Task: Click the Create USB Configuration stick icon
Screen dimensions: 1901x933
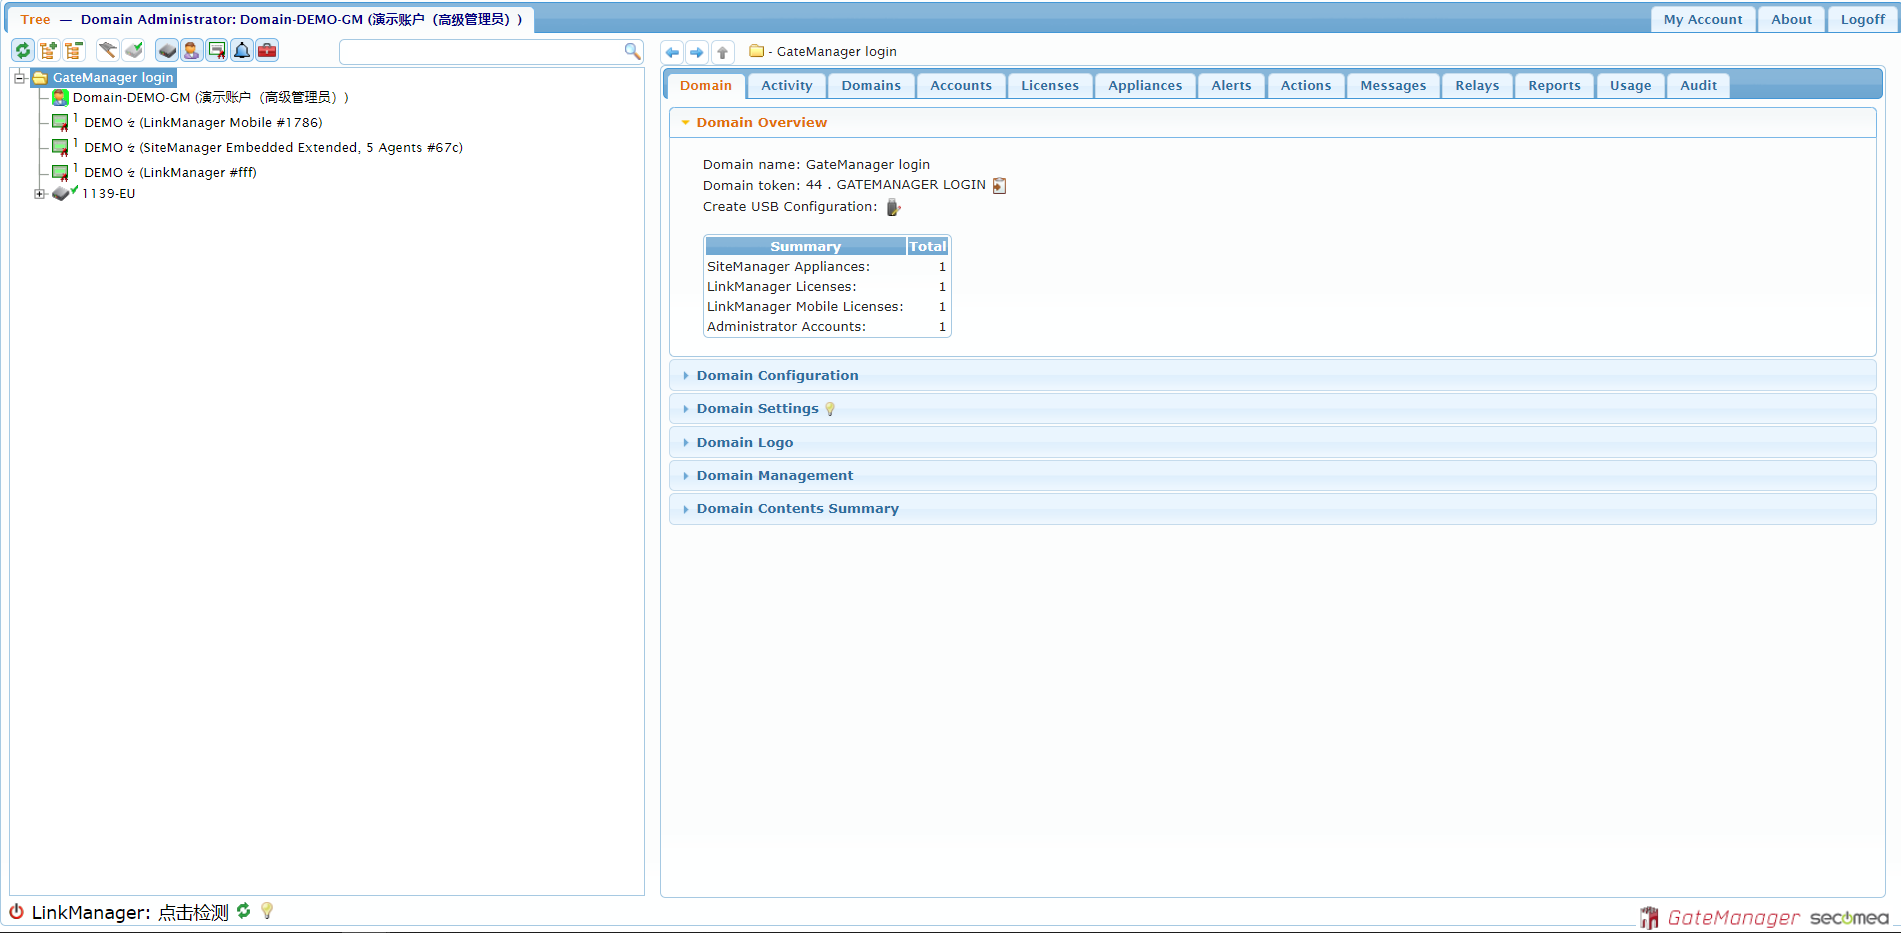Action: [x=893, y=207]
